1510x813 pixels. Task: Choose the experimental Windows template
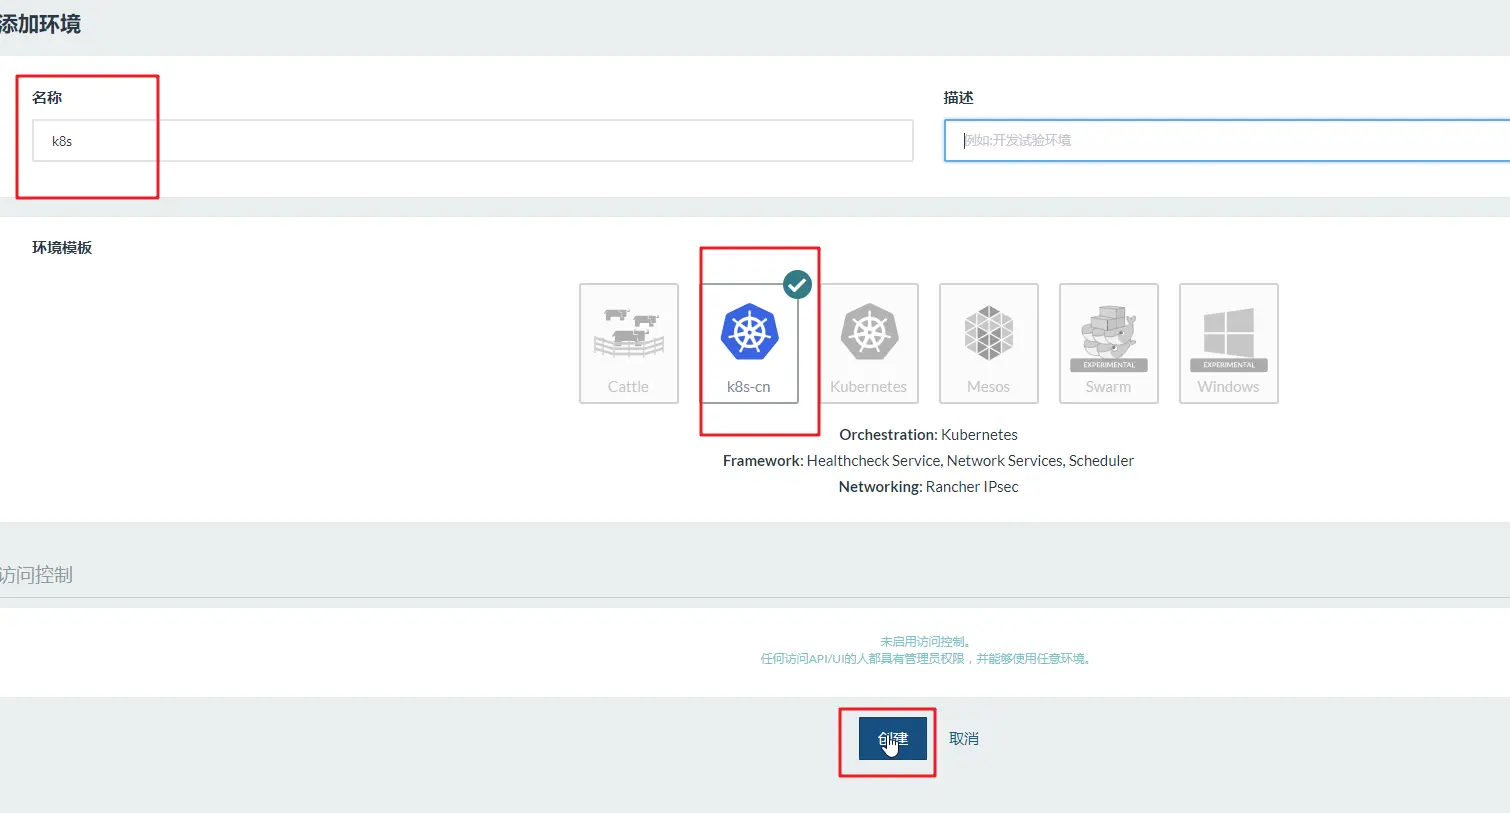click(x=1229, y=343)
